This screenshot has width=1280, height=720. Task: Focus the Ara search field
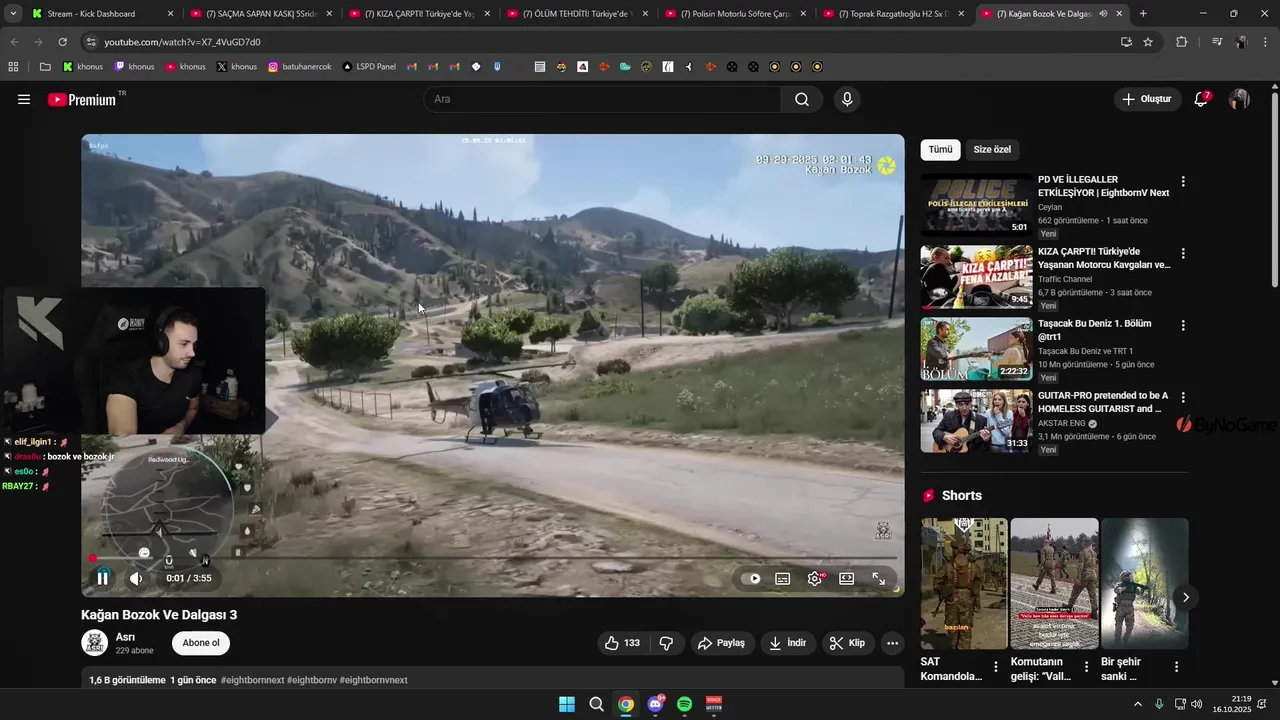click(x=603, y=99)
